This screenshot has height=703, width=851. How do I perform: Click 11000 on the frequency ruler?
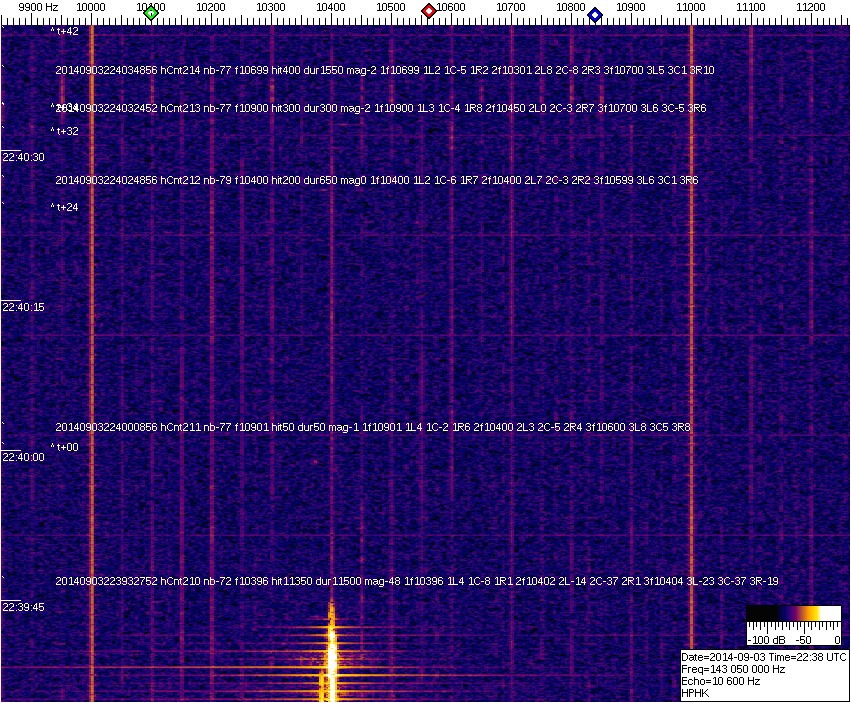(x=691, y=7)
